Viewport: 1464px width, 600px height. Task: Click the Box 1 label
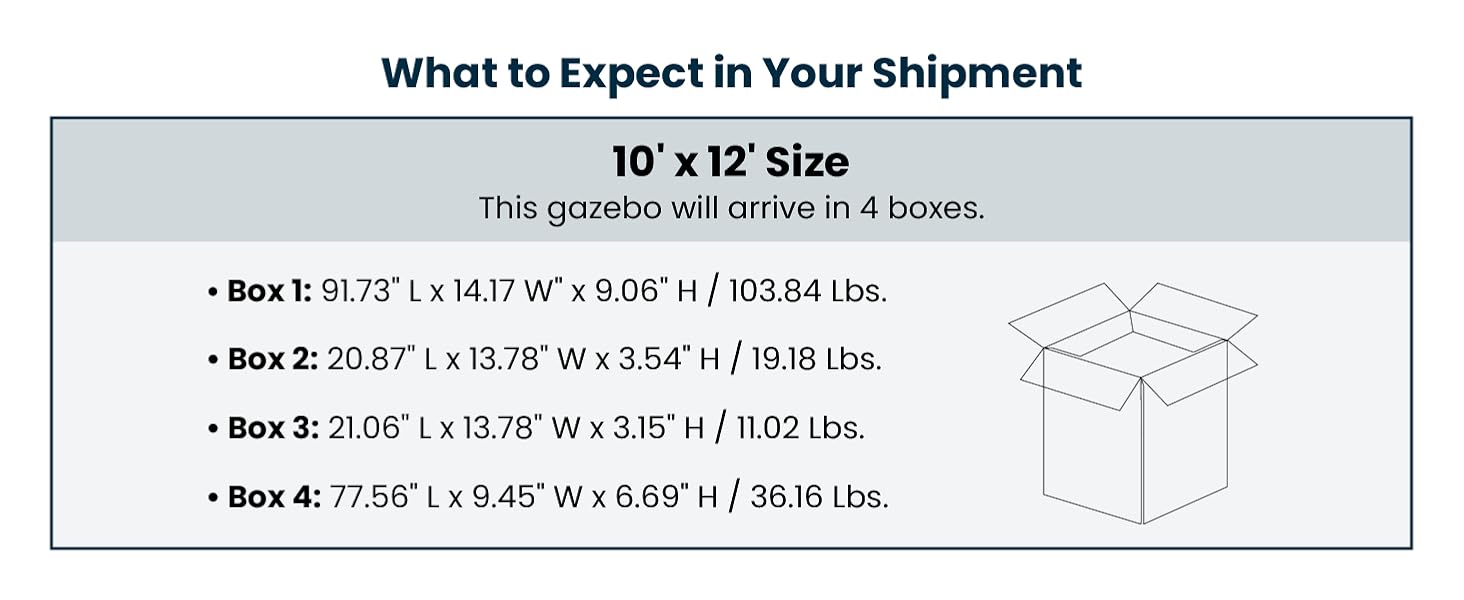(270, 291)
